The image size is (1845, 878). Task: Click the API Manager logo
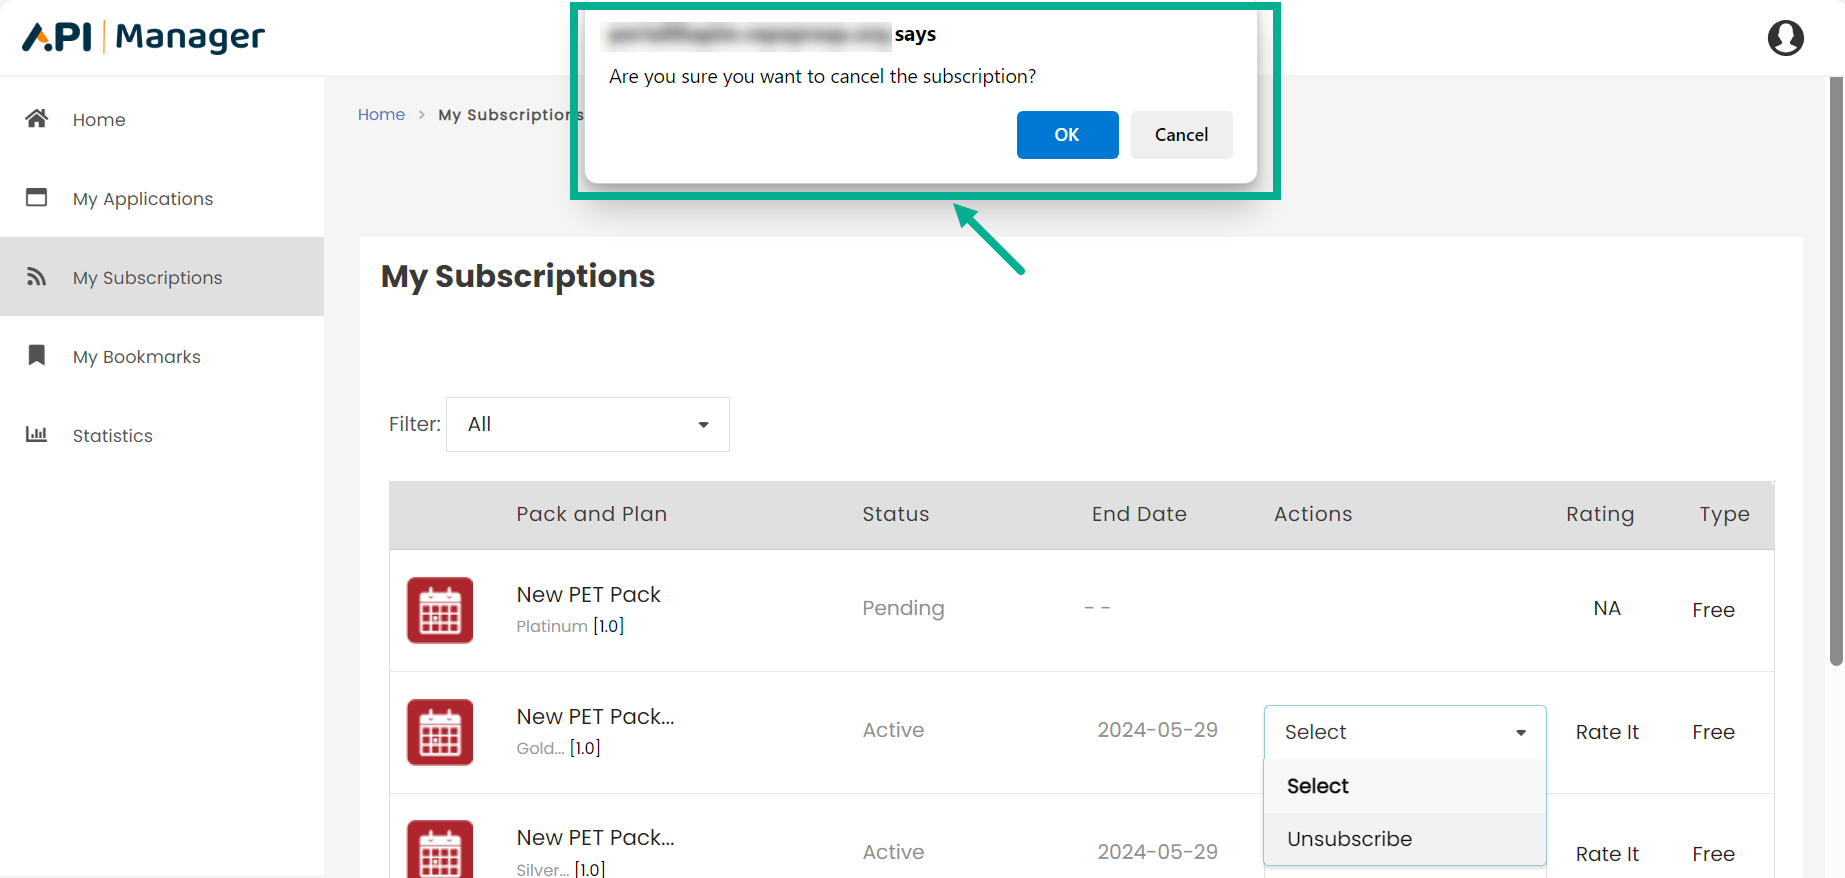(144, 37)
